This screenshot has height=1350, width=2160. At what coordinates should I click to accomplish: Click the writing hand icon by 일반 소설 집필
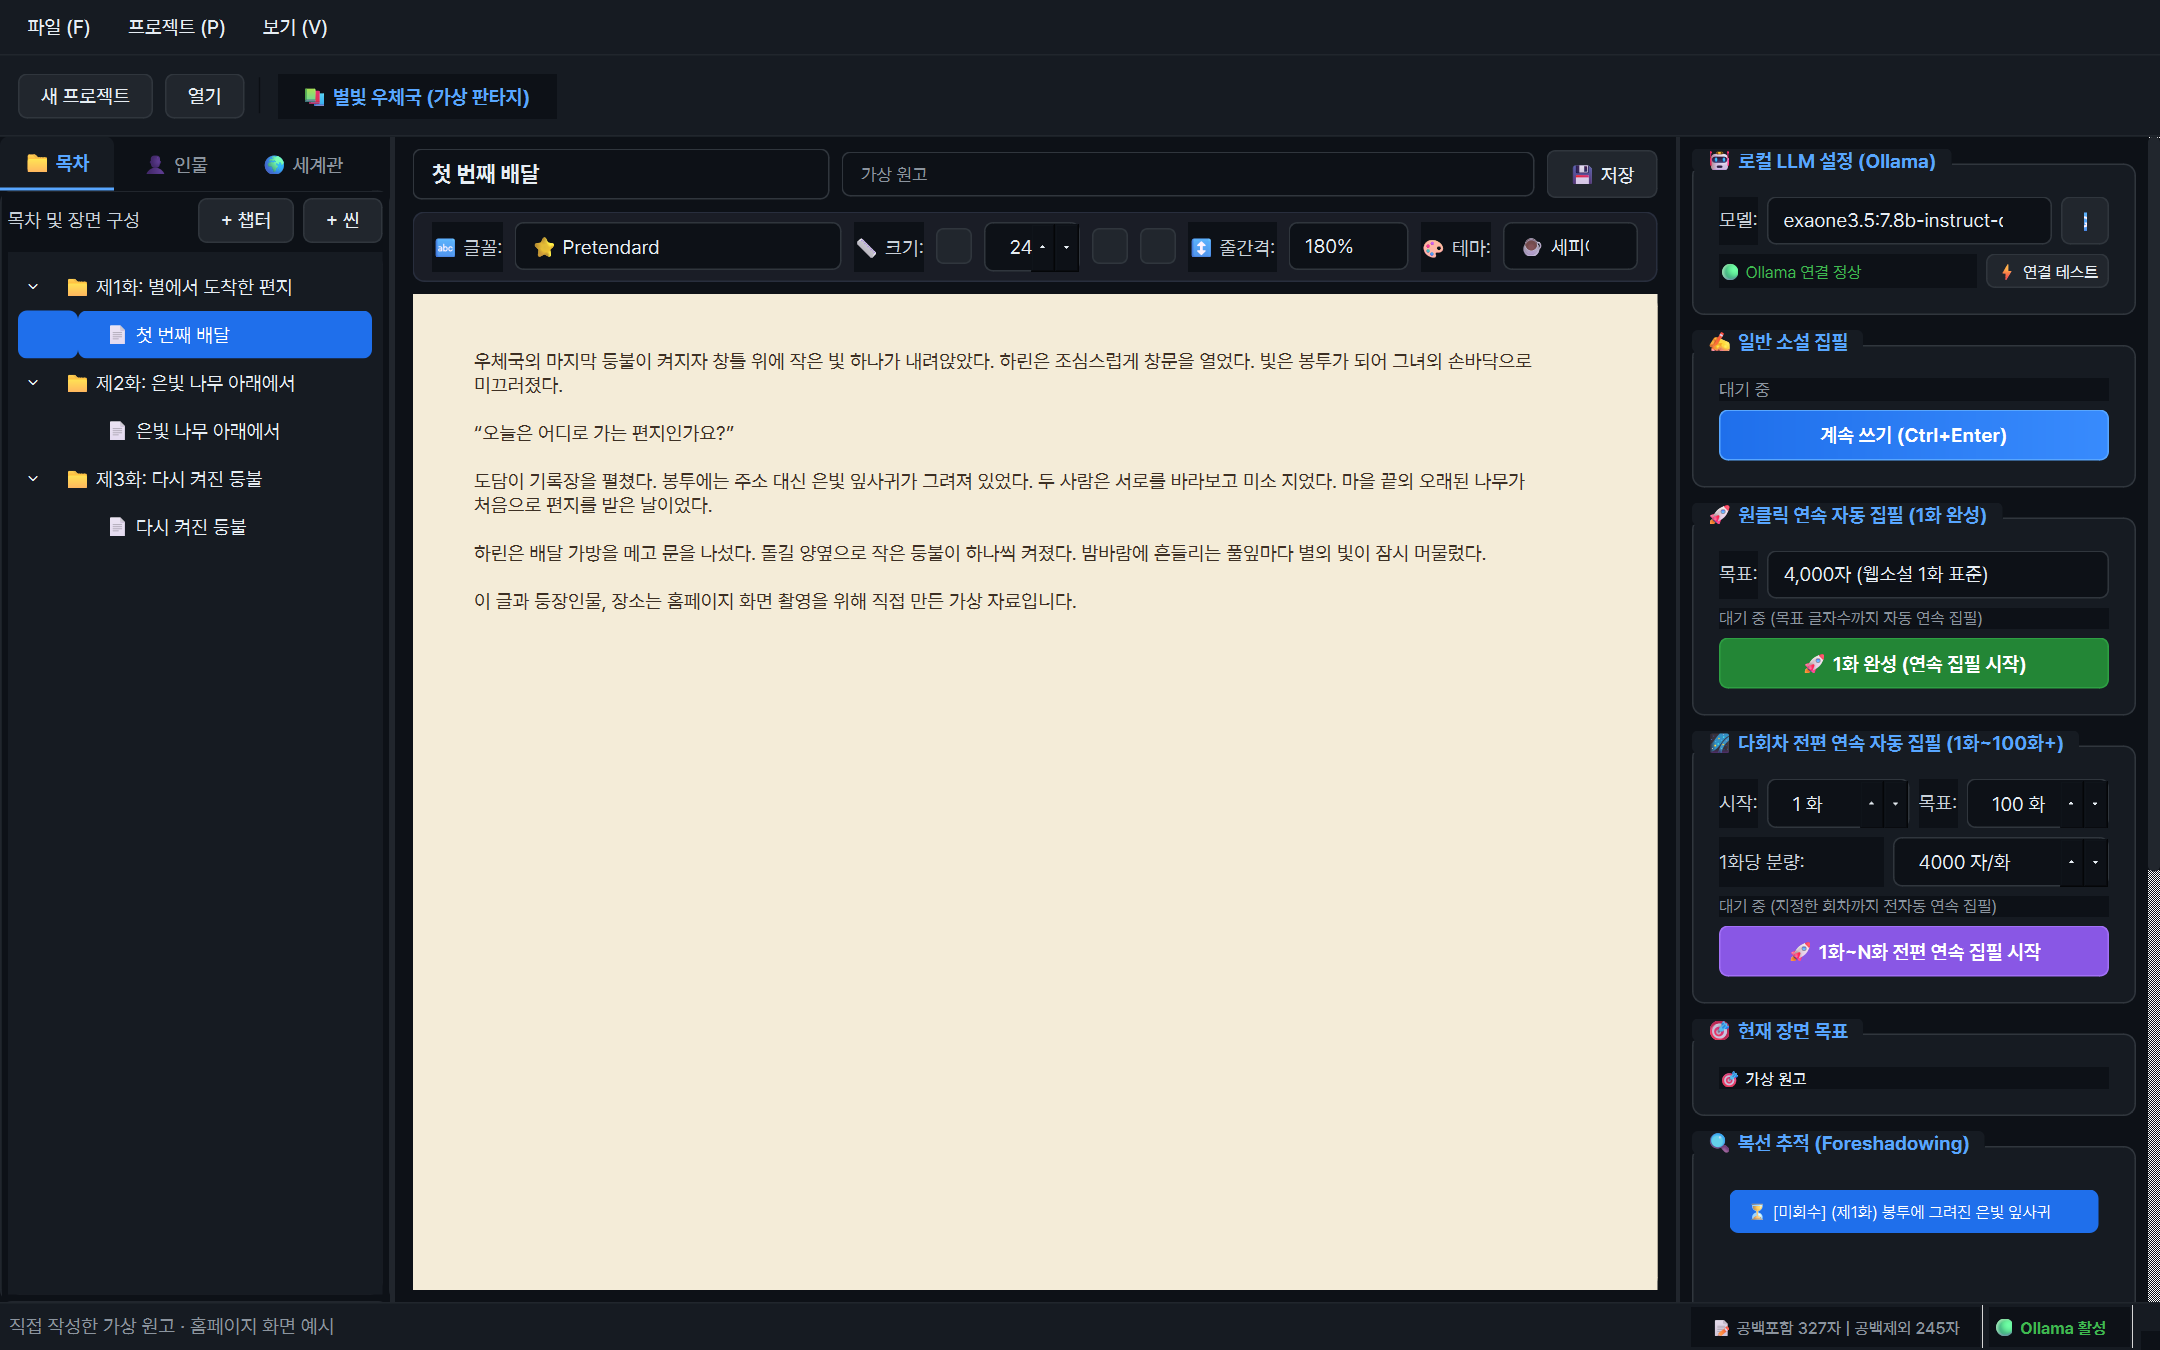click(x=1719, y=342)
